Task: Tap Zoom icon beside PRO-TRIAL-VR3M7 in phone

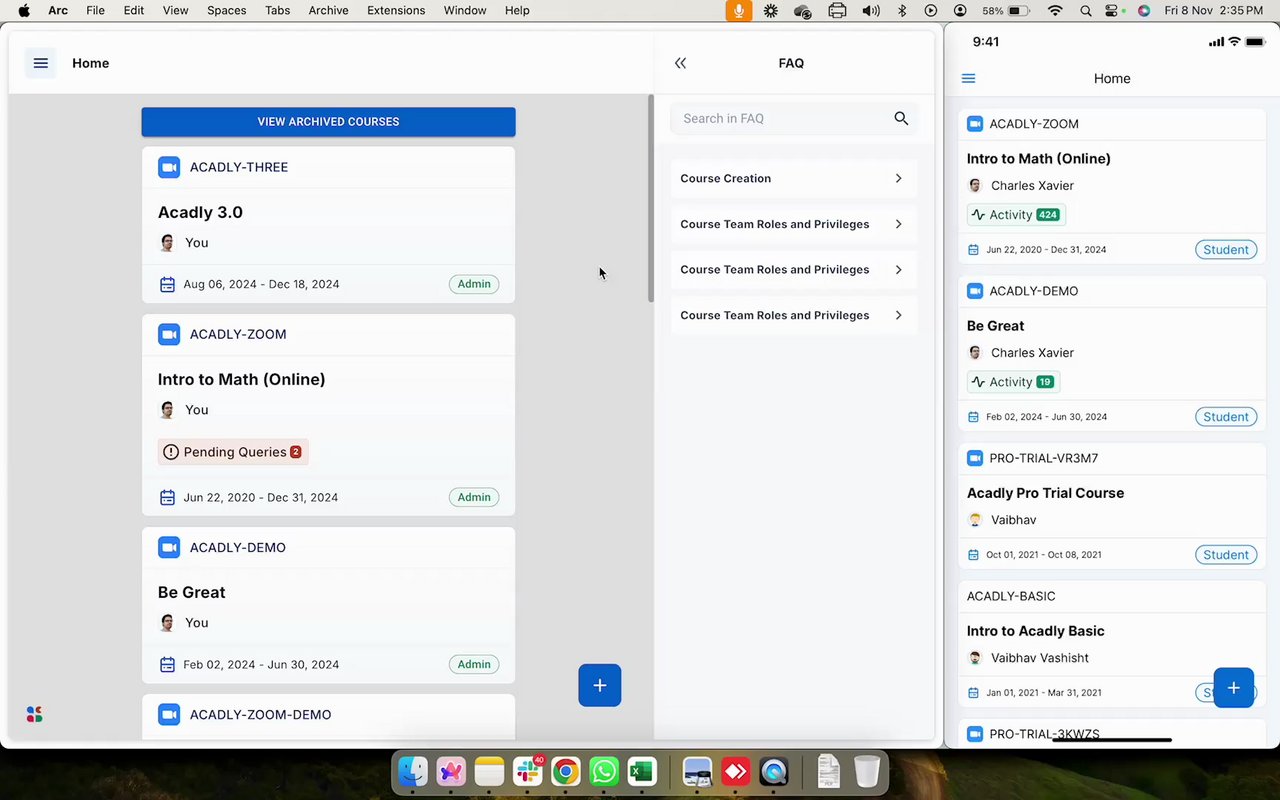Action: coord(975,458)
